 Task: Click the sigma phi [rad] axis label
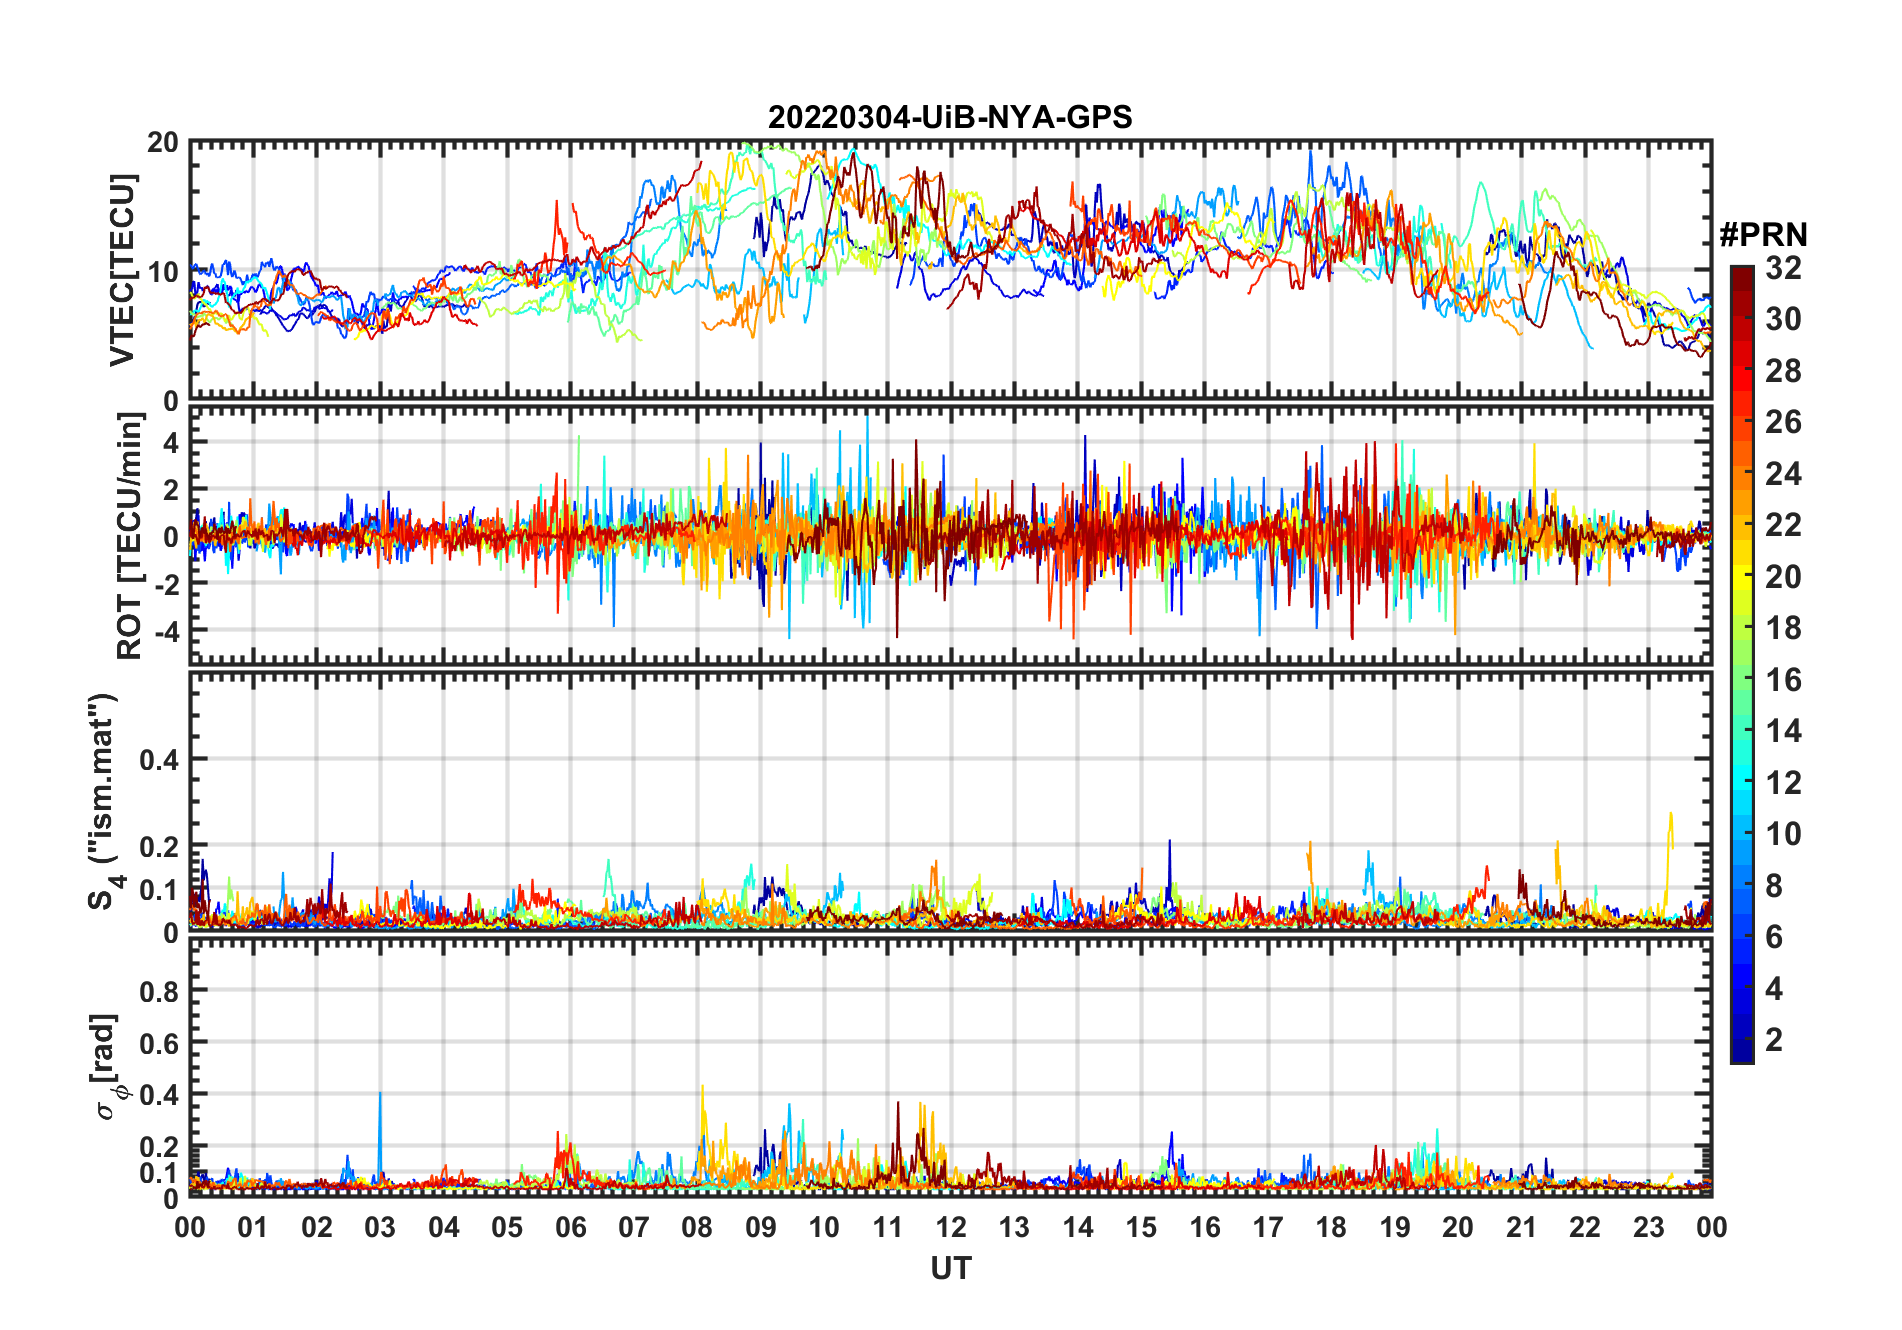coord(108,1067)
